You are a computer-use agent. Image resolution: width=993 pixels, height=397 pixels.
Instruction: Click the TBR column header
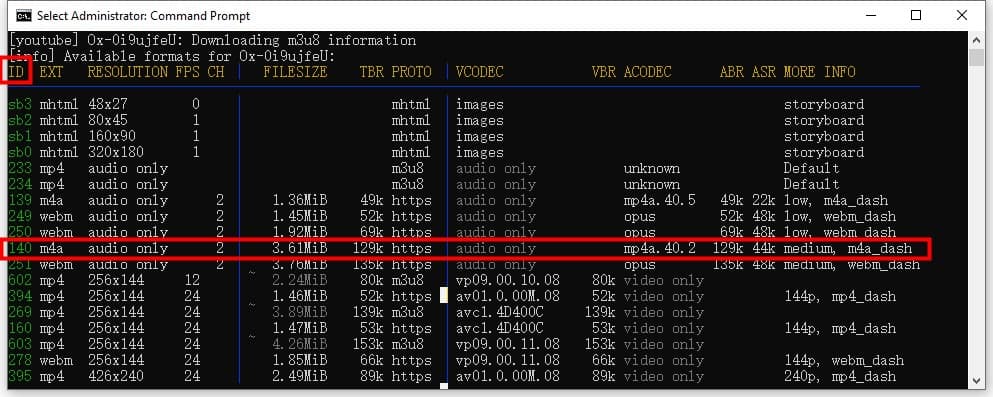click(371, 72)
